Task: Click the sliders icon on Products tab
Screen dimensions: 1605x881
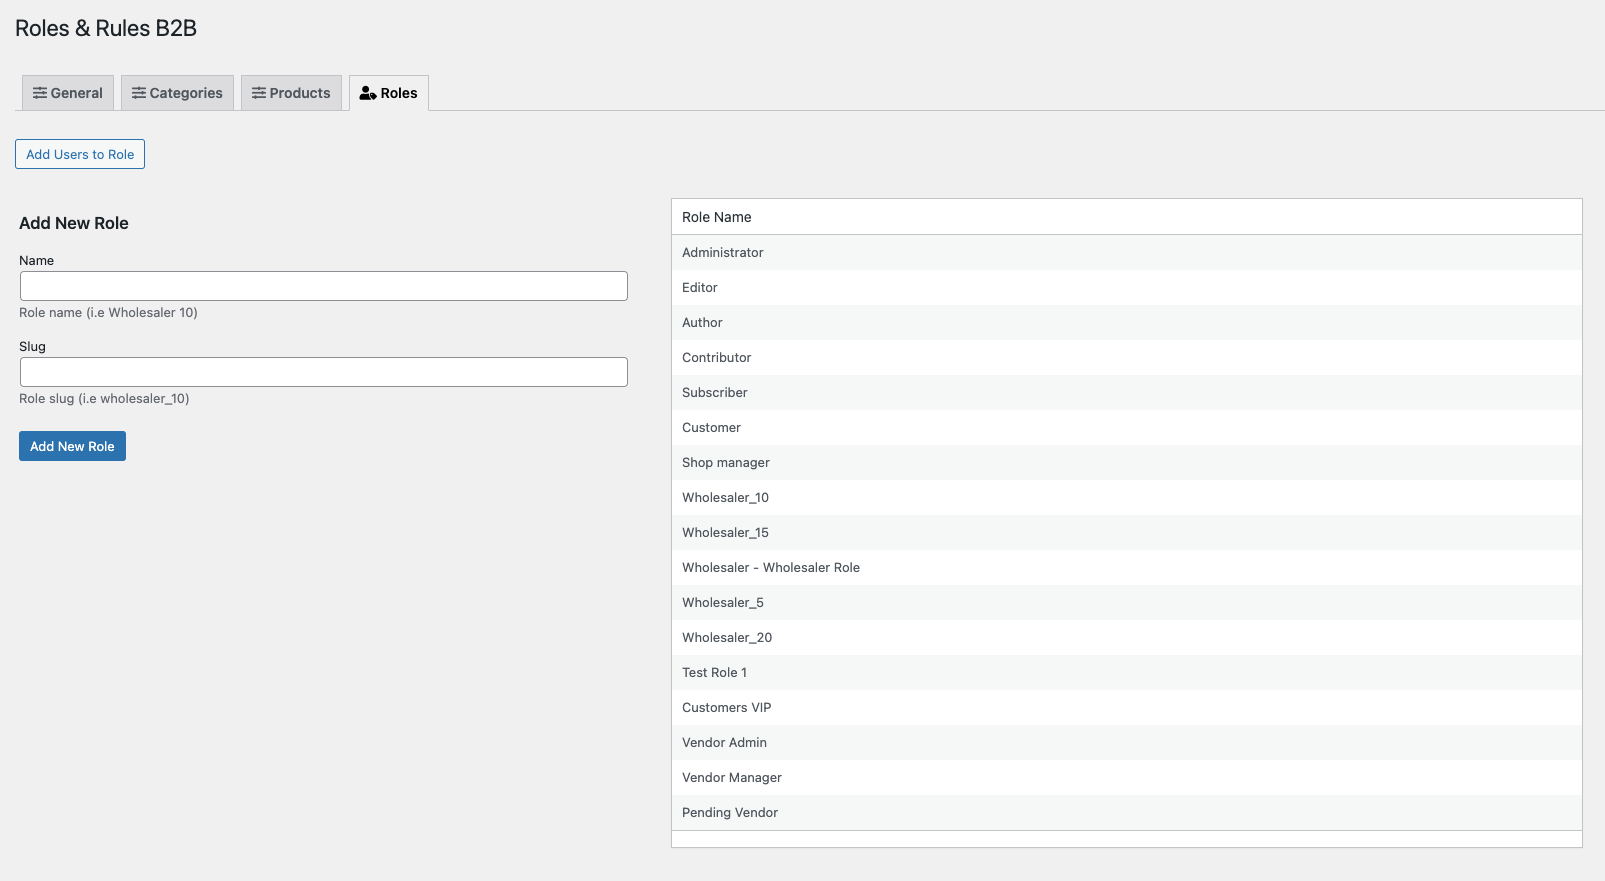Action: (x=259, y=93)
